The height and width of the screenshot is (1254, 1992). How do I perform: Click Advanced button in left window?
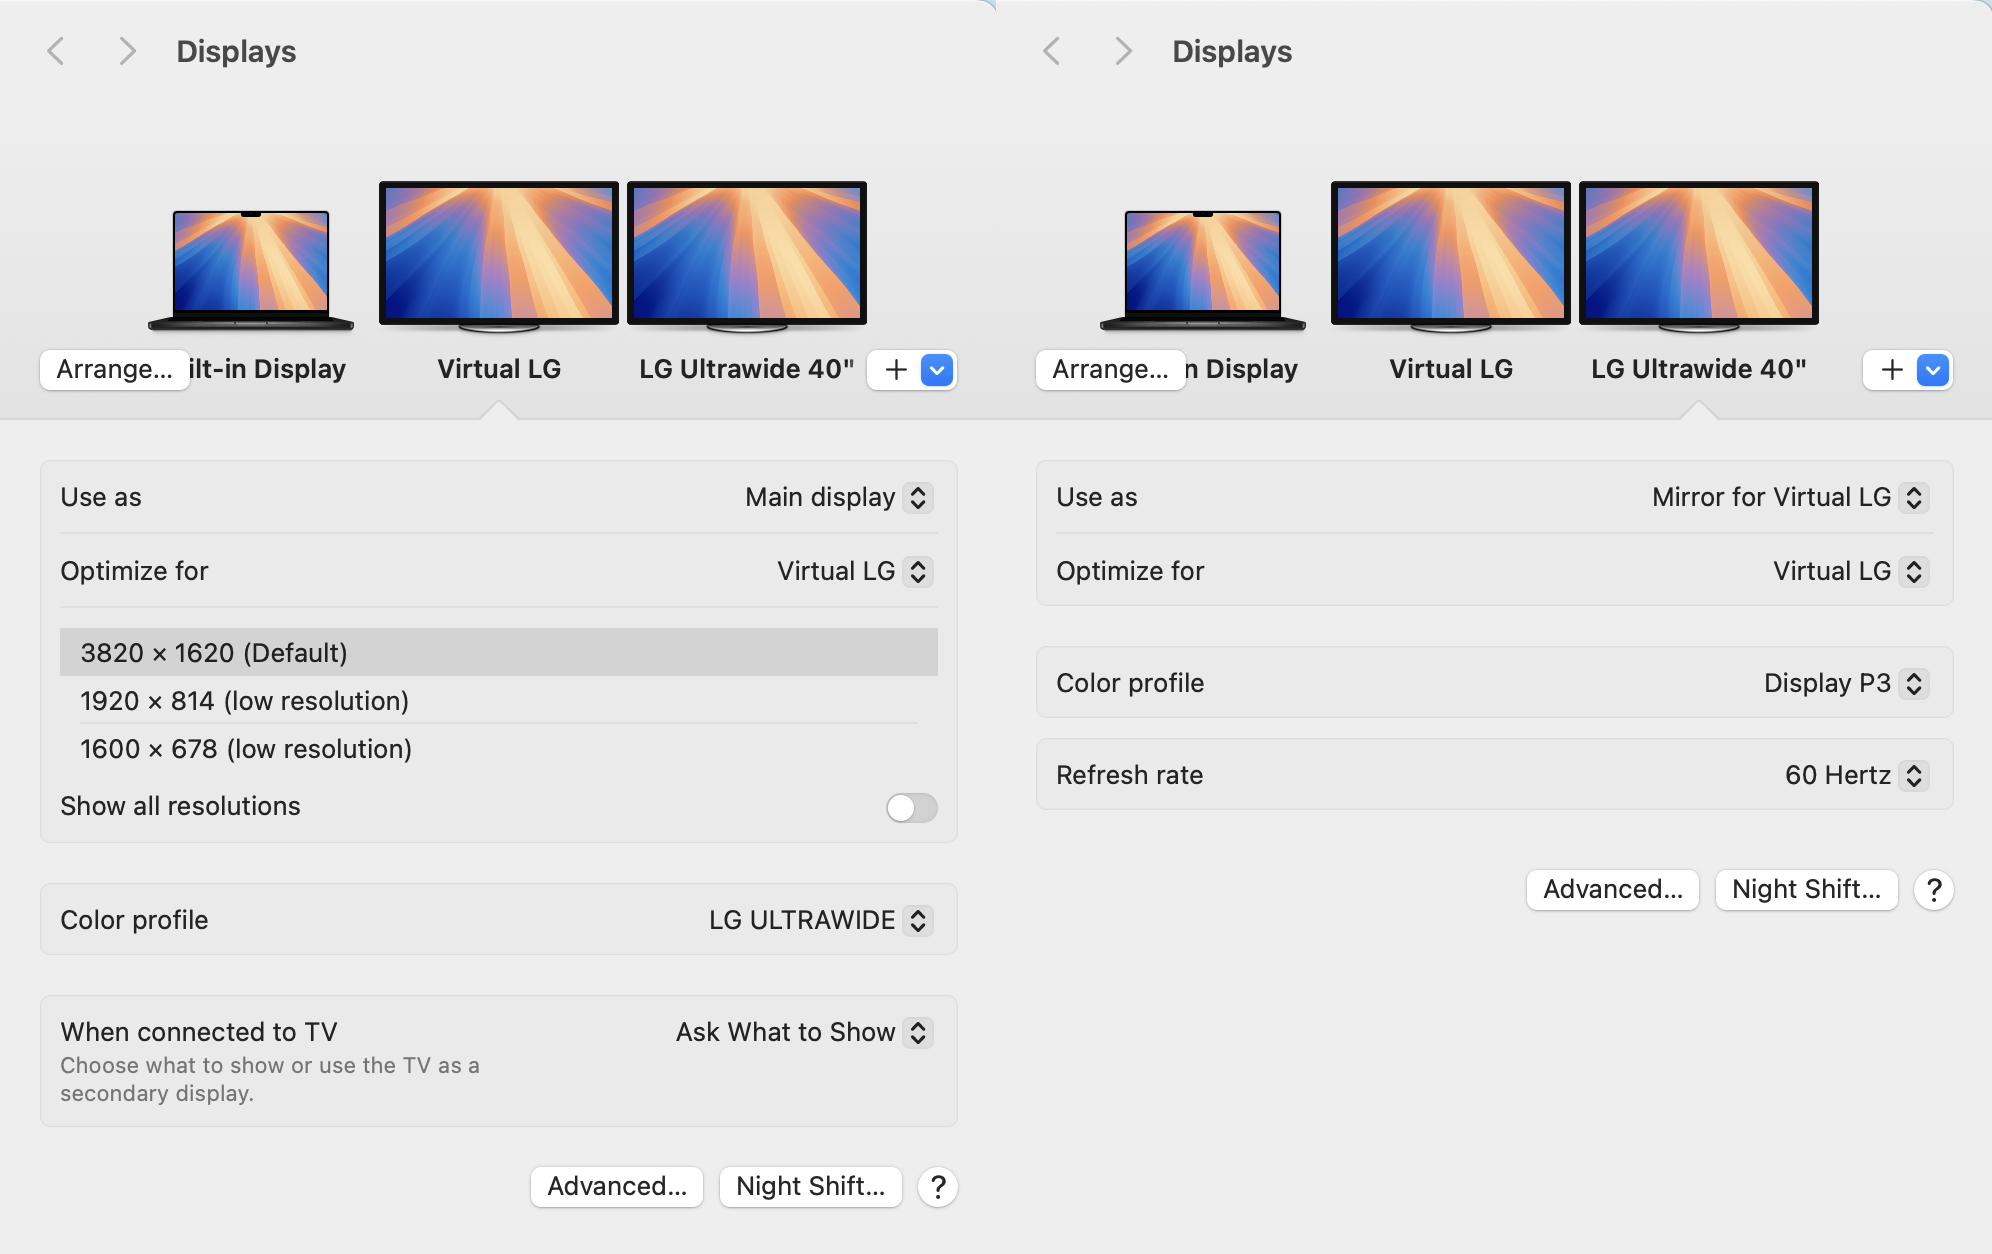[617, 1187]
